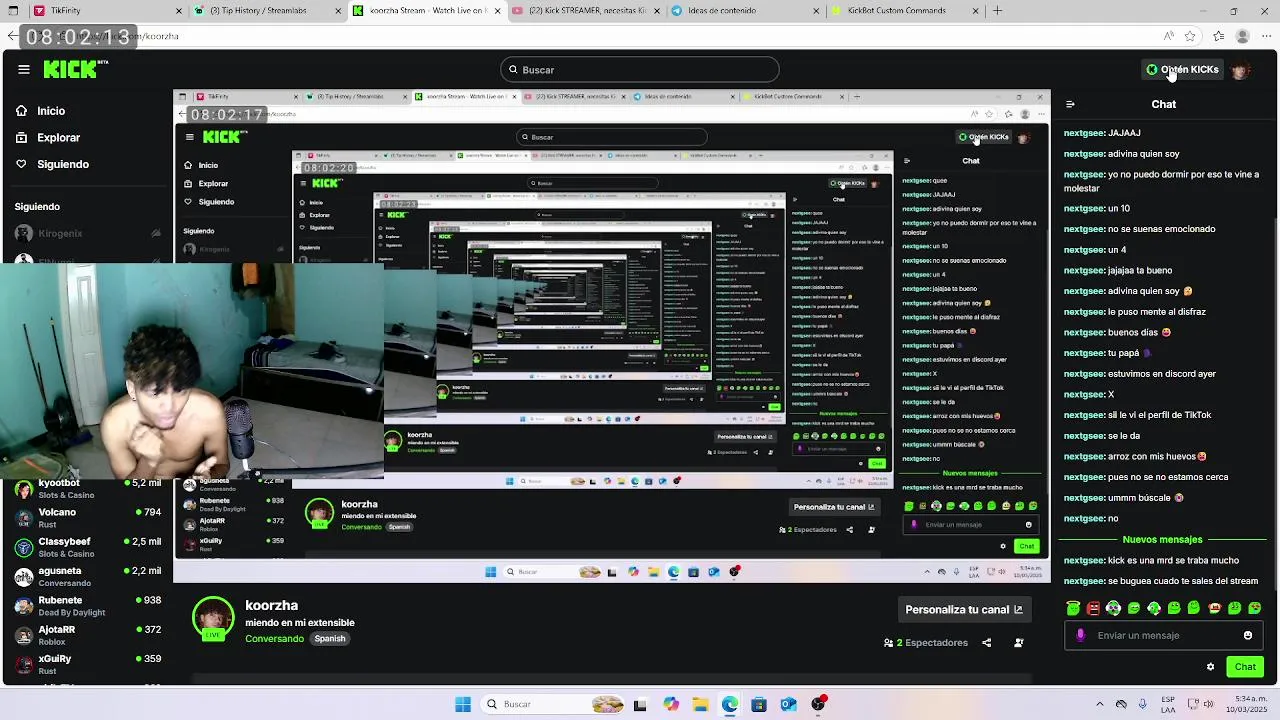Open the tab actions menu left of the TikFinity tab

[x=14, y=11]
